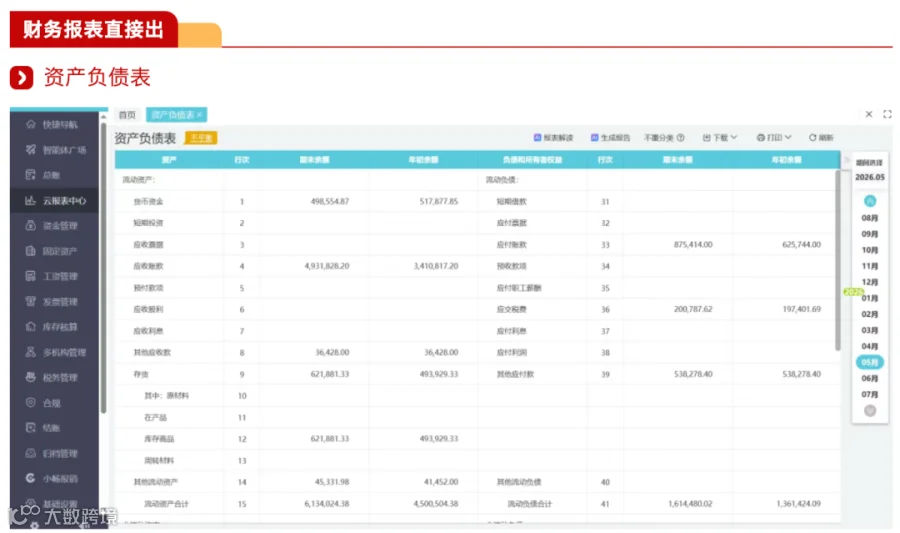Click the 不重分类 help question icon
900x533 pixels.
pos(681,138)
